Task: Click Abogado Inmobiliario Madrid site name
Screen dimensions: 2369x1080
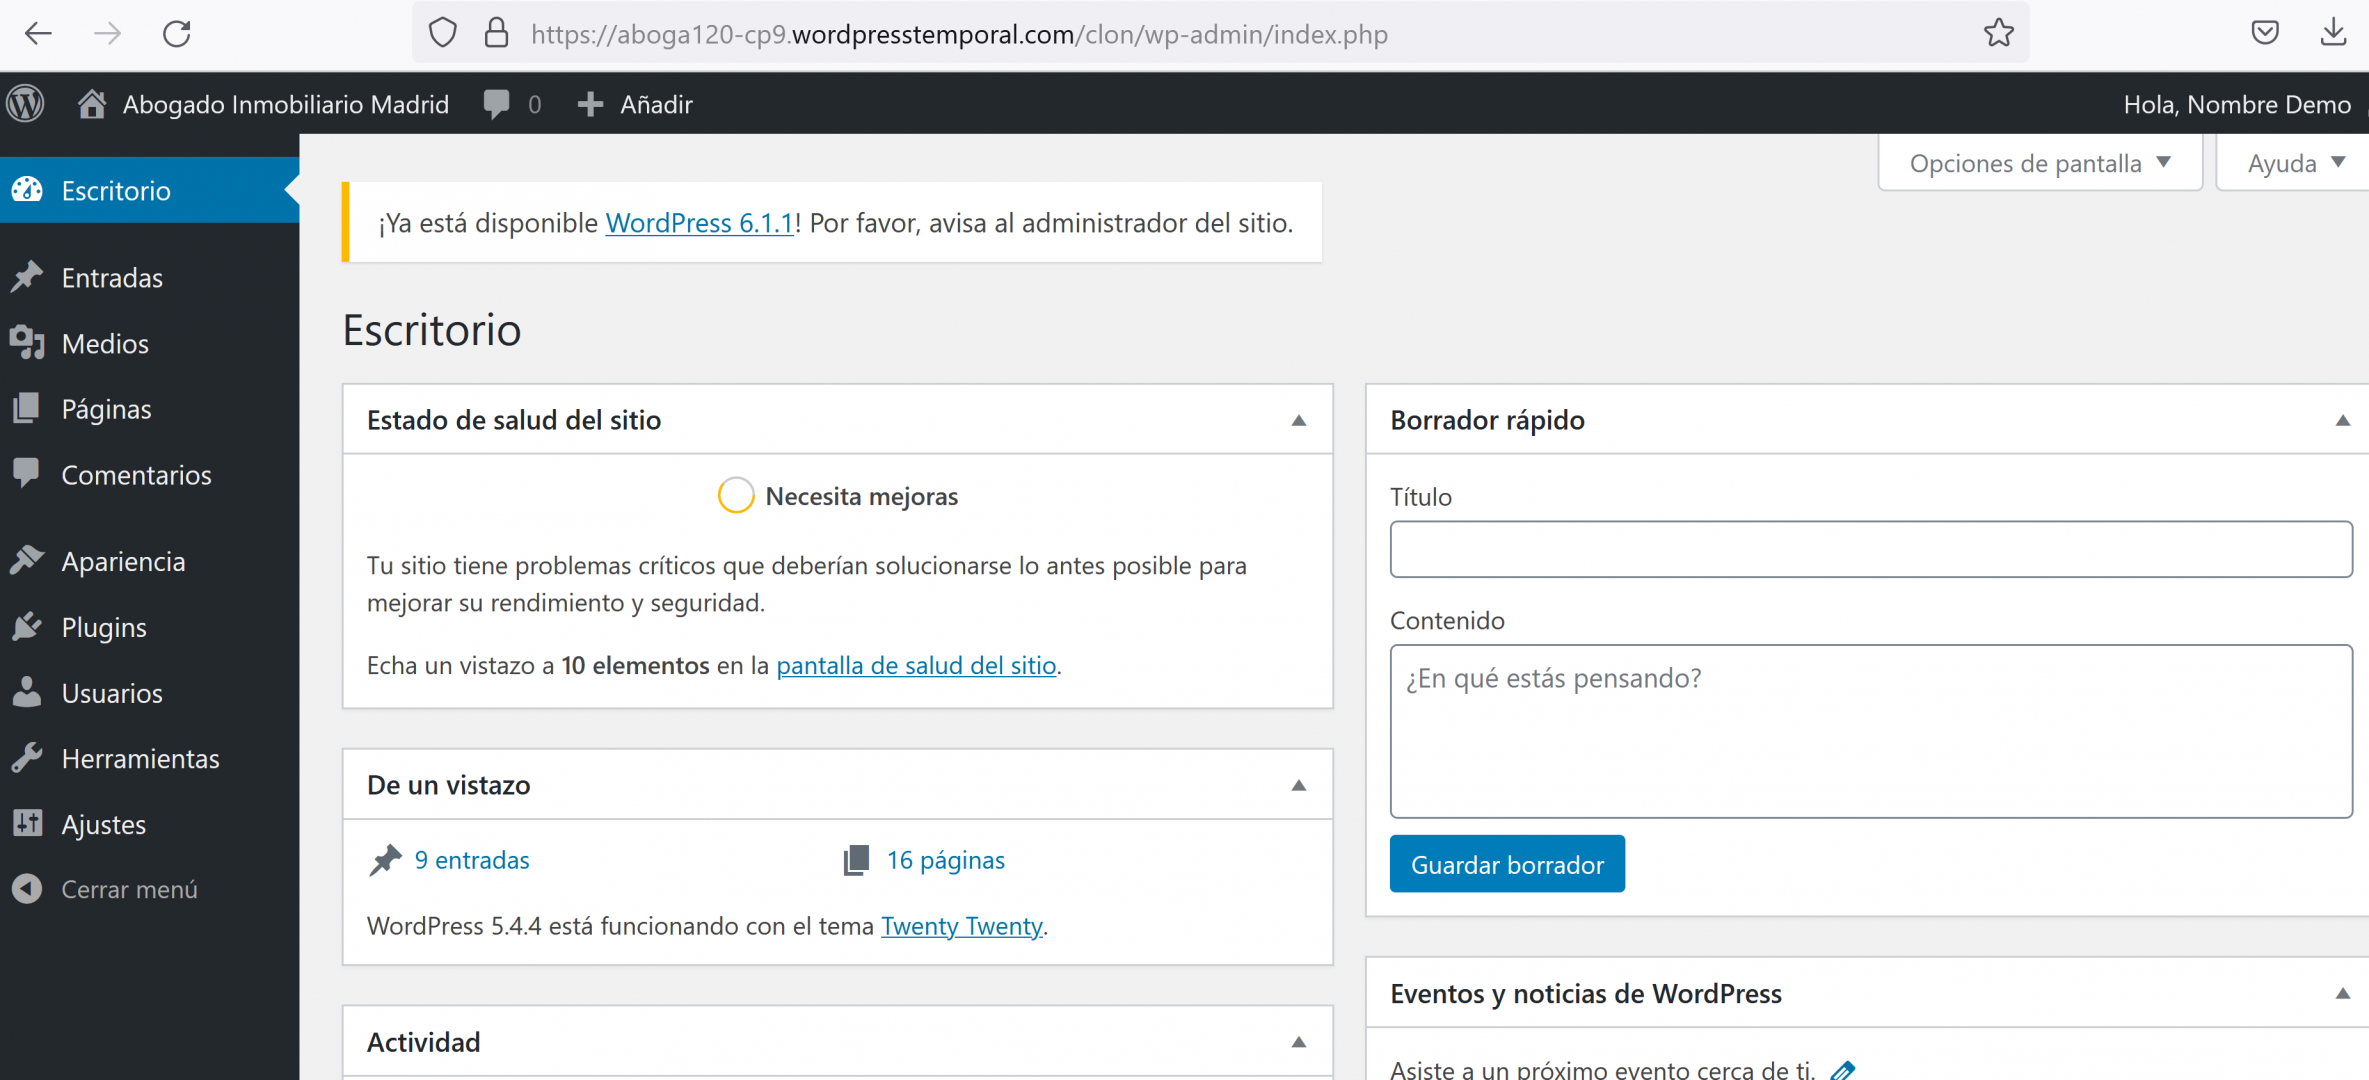Action: [285, 104]
